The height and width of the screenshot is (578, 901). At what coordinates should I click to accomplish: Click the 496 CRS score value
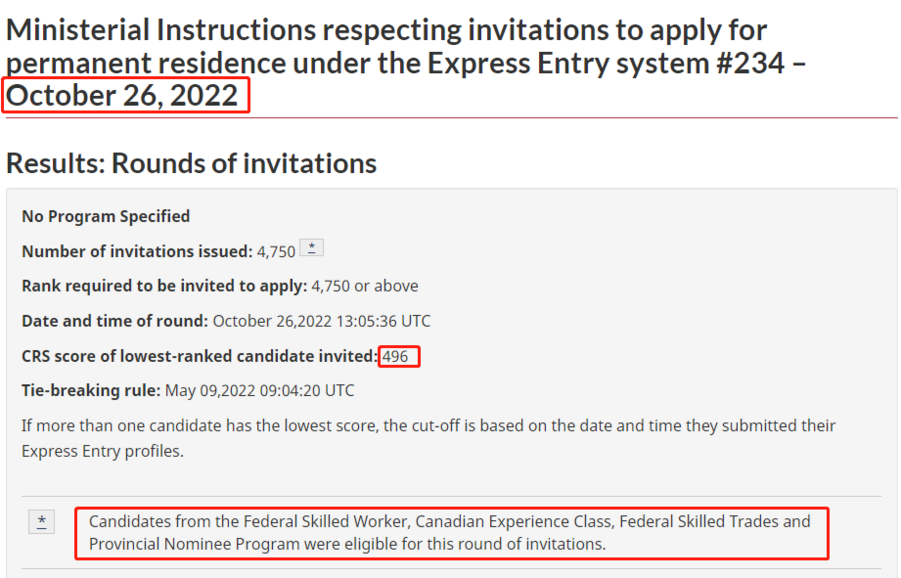click(395, 356)
